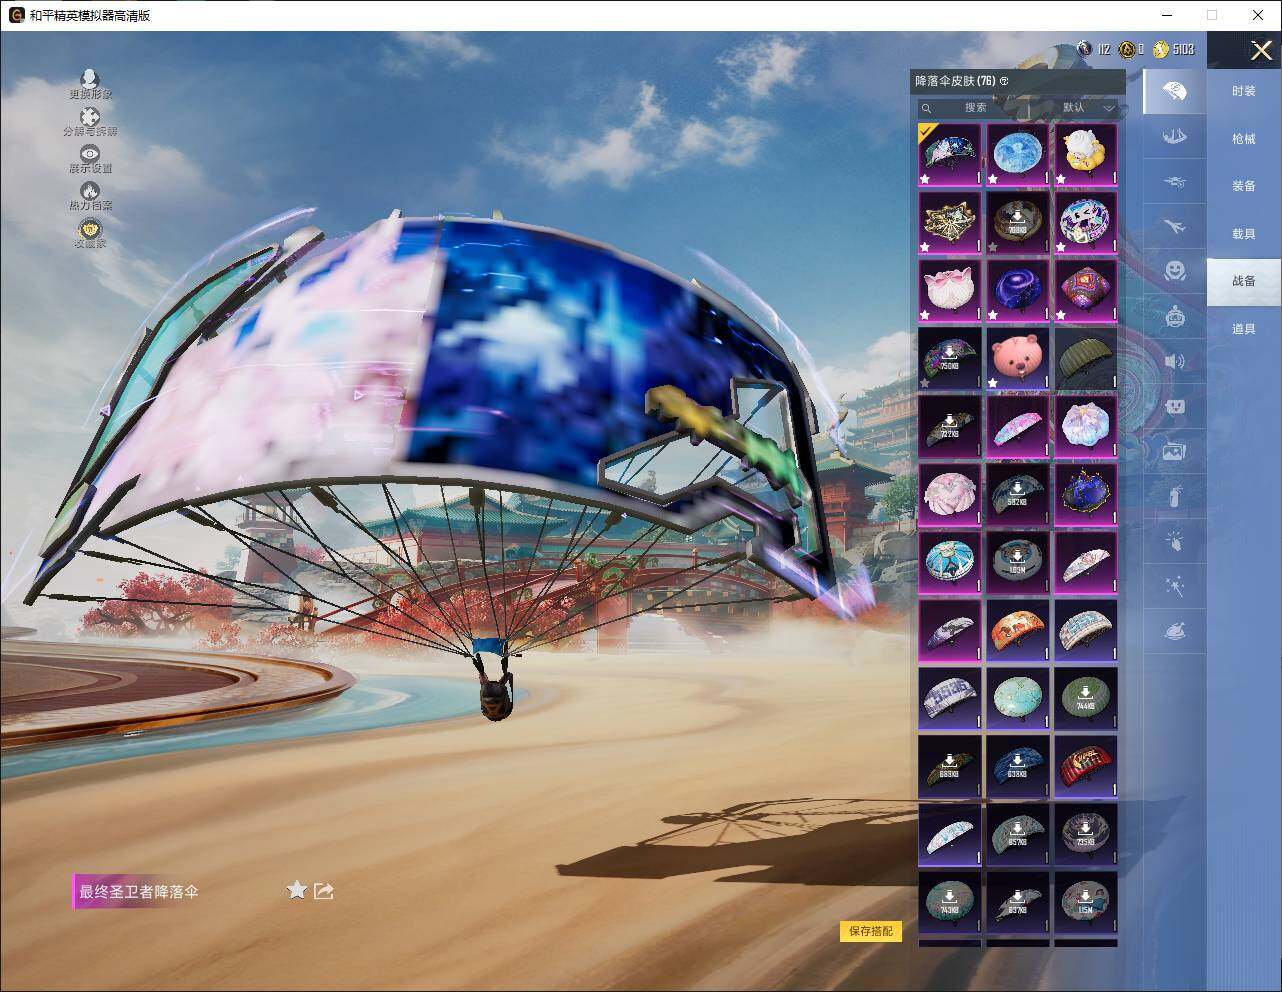Switch to the 时装 tab
The image size is (1282, 992).
coord(1243,91)
